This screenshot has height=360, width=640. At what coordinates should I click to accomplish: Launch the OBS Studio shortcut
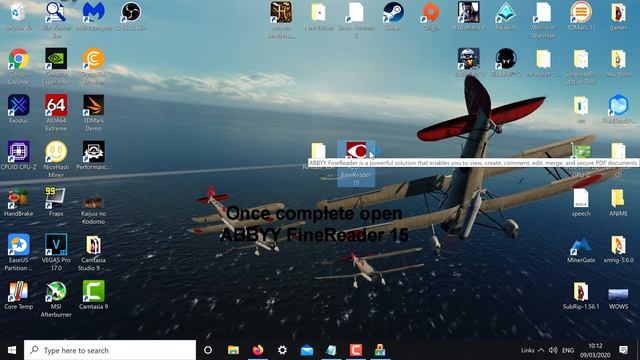pos(131,17)
